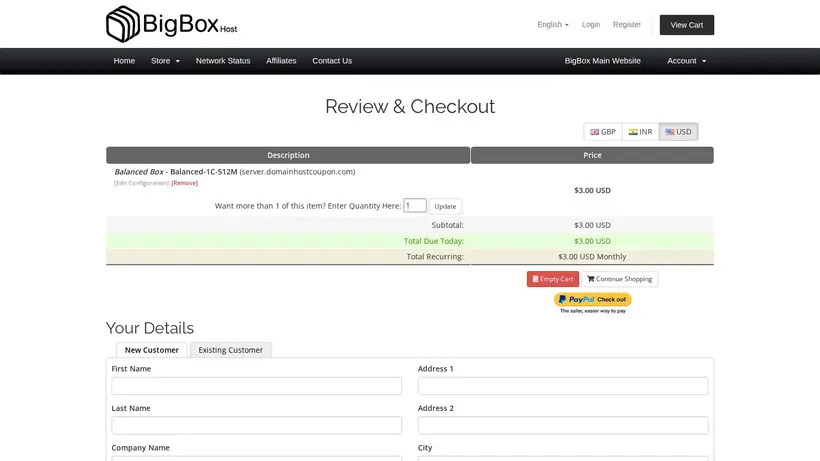Switch currency to INR
Image resolution: width=820 pixels, height=461 pixels.
[641, 132]
